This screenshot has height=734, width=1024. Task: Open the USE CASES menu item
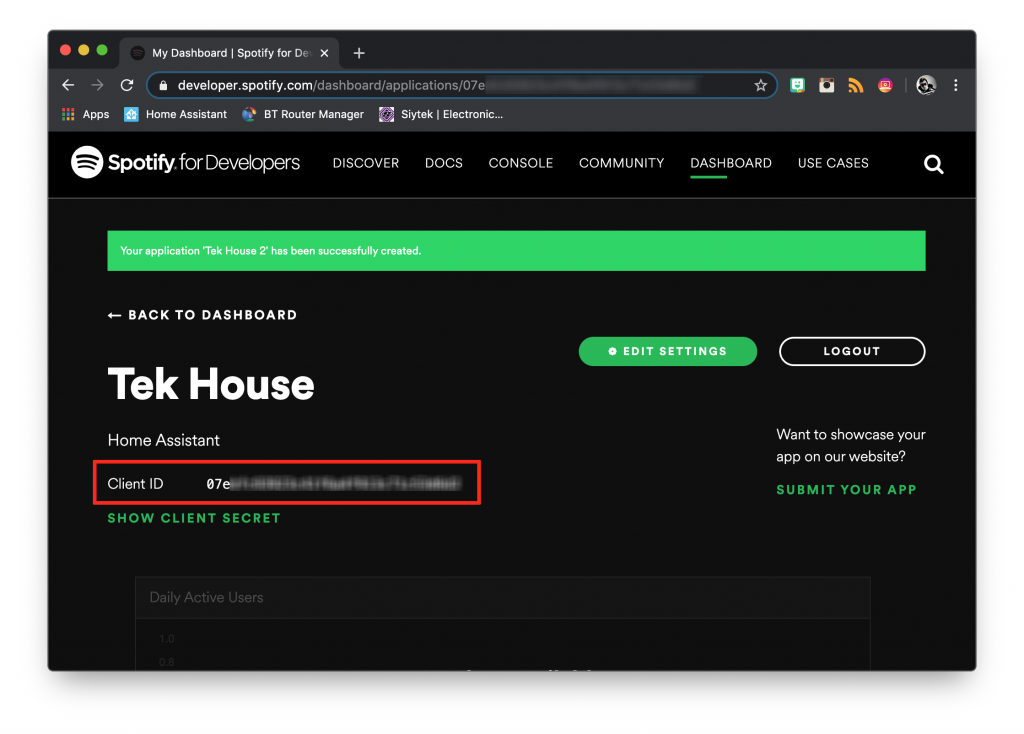[x=833, y=163]
